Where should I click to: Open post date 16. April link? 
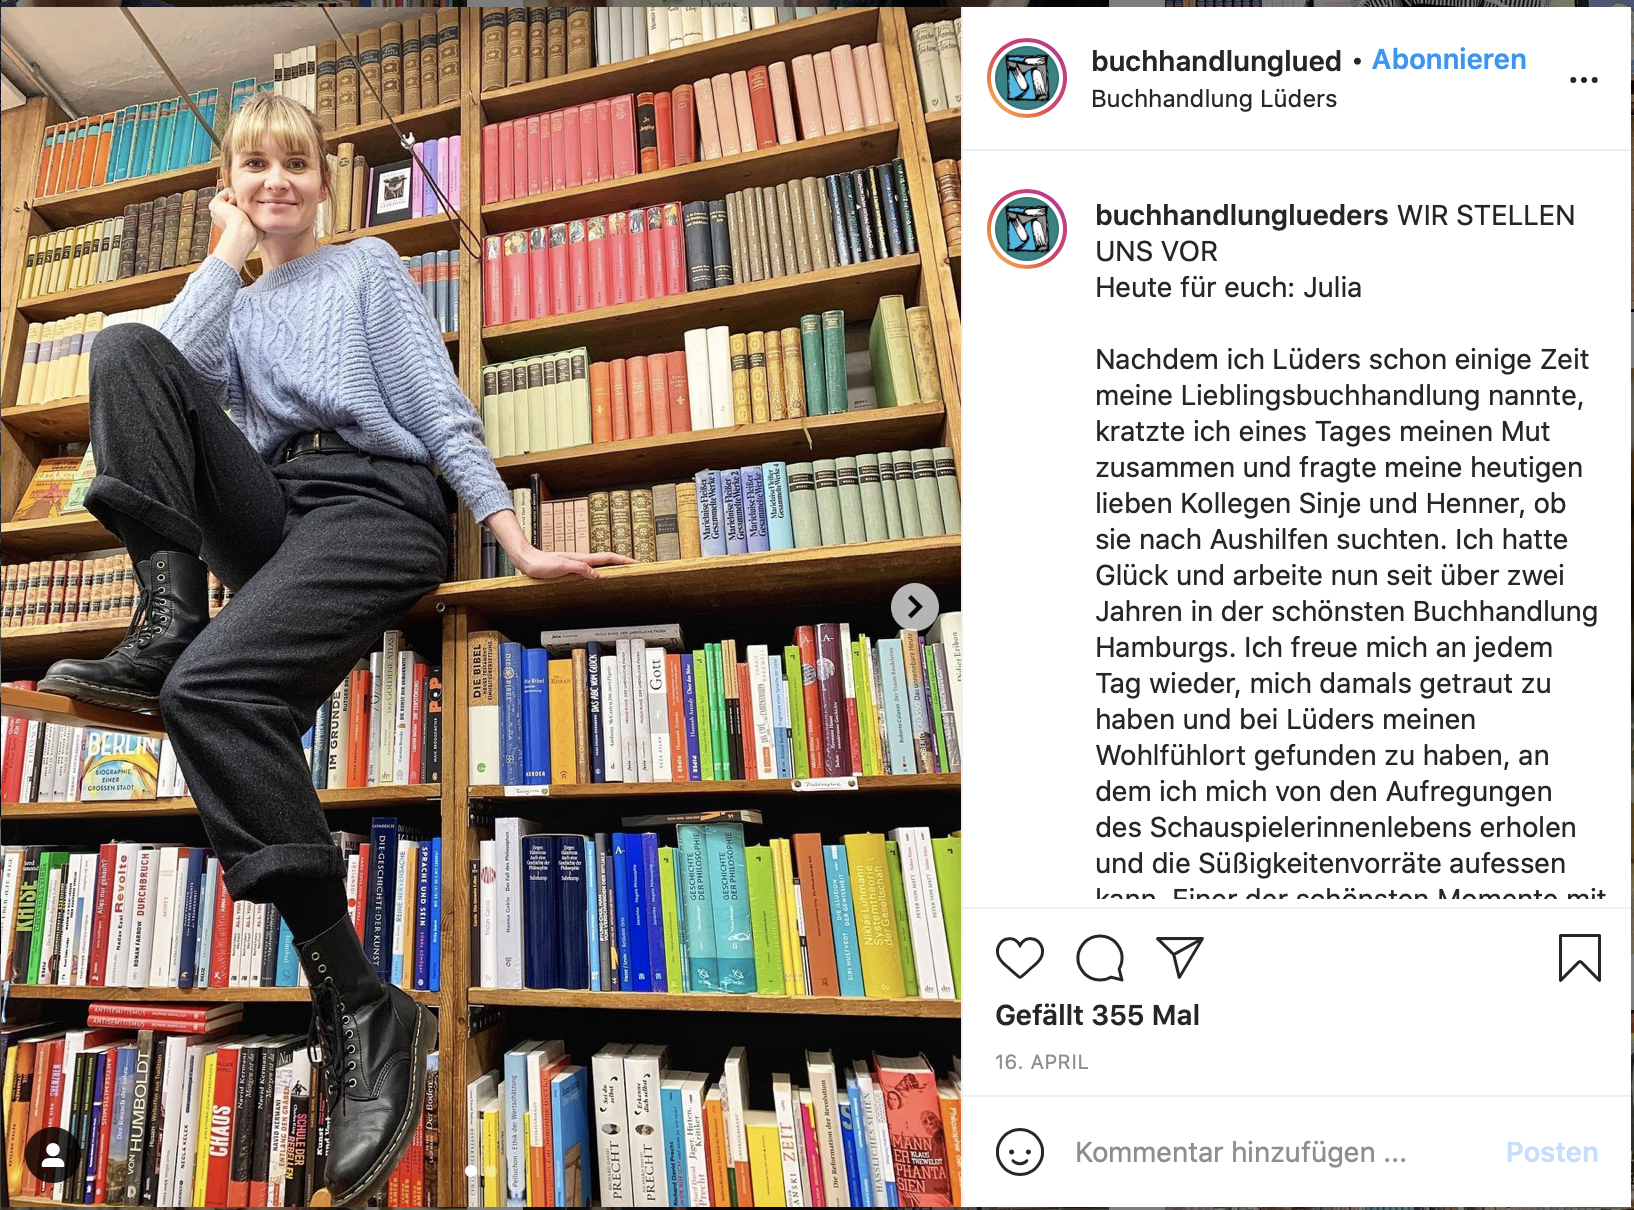click(x=1041, y=1062)
